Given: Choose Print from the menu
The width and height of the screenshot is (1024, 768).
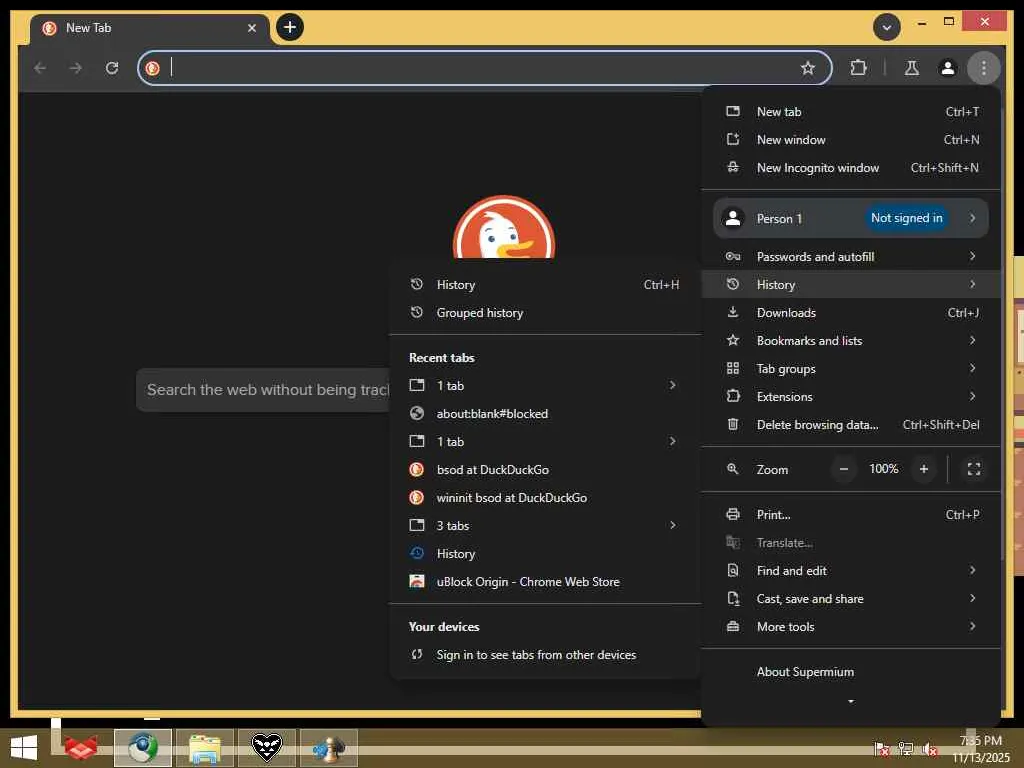Looking at the screenshot, I should tap(851, 515).
